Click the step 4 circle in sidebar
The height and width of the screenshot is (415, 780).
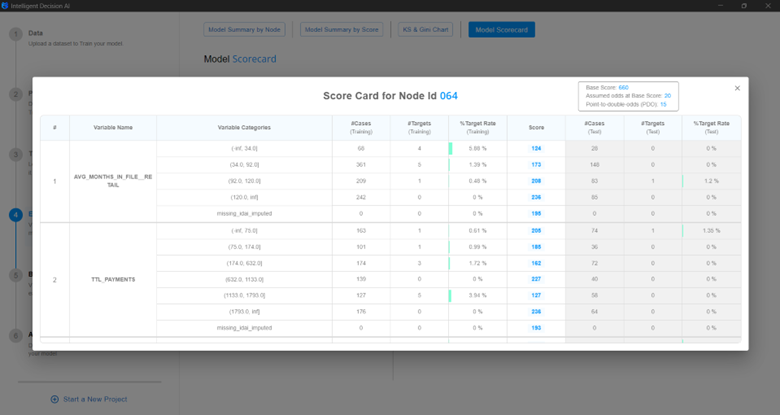pos(16,215)
